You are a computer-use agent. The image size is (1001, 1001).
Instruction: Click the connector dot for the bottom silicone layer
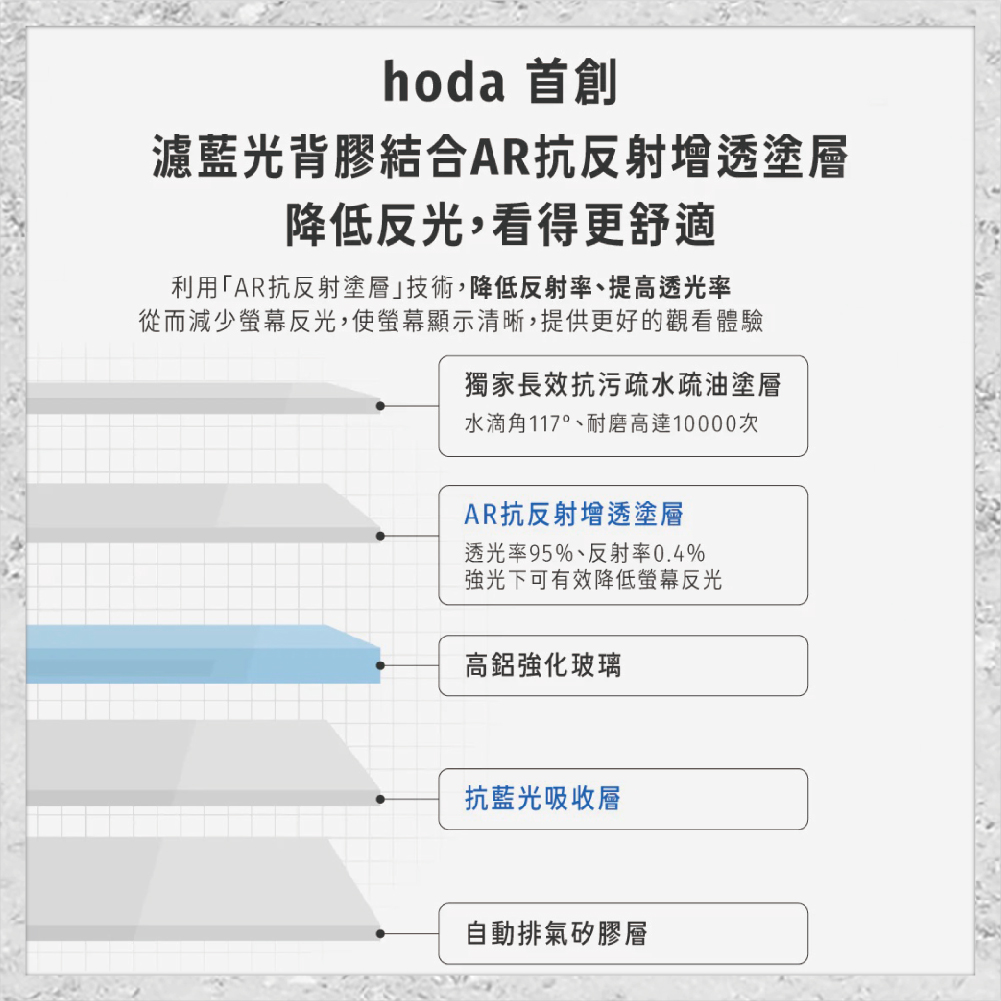pos(380,934)
